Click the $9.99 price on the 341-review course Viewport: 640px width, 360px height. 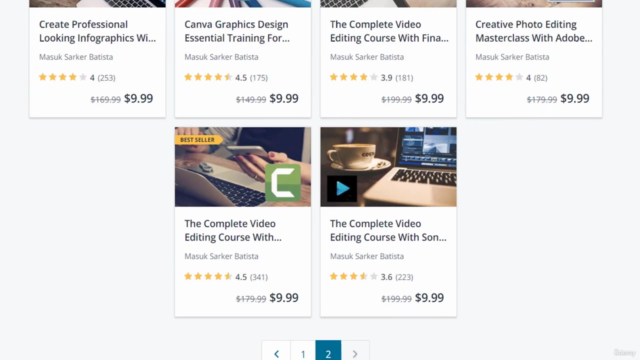(284, 298)
